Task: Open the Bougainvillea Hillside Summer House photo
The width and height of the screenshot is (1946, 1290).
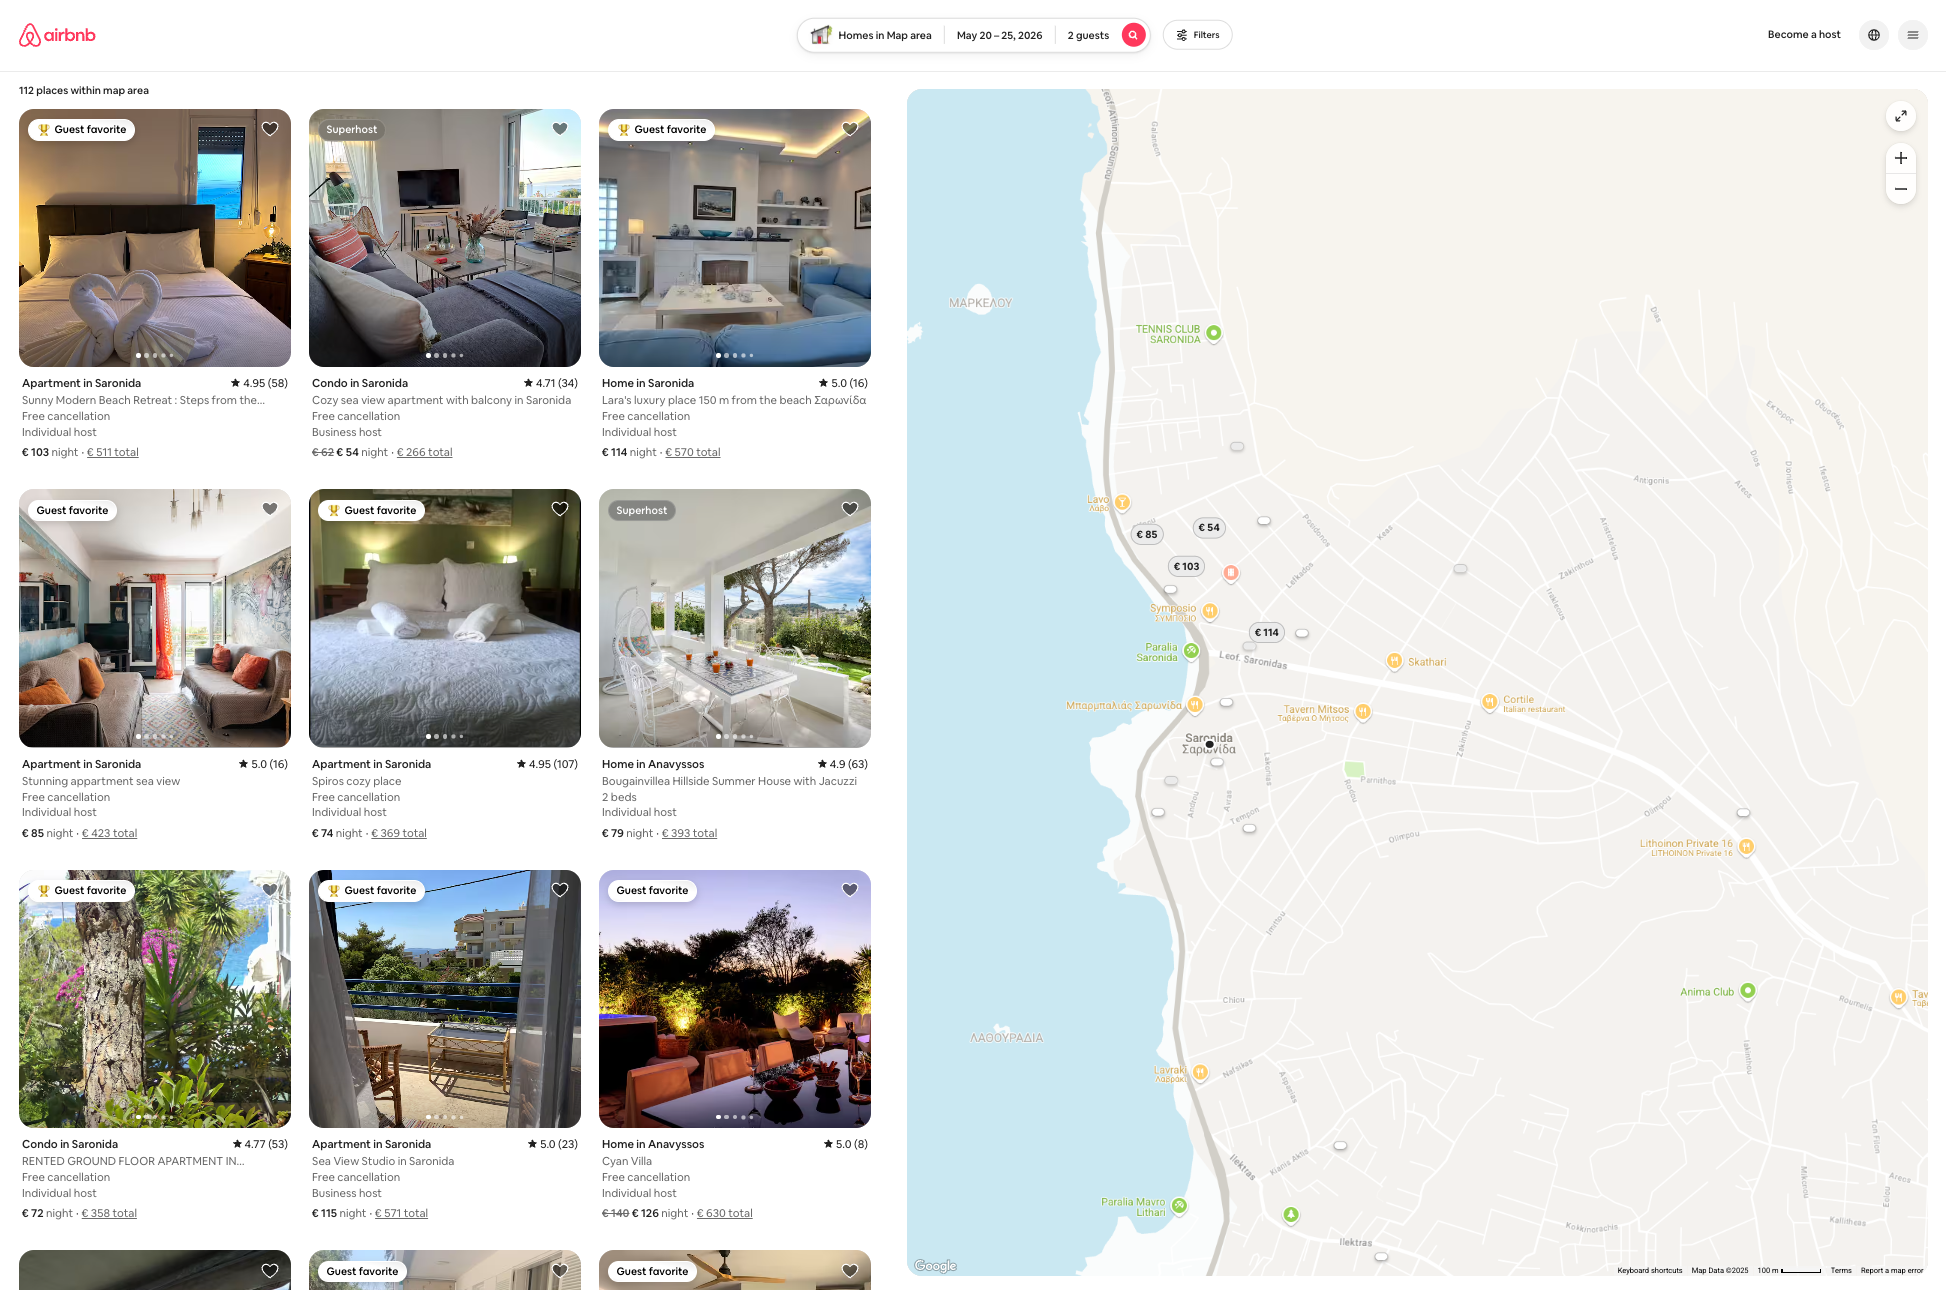Action: click(735, 618)
